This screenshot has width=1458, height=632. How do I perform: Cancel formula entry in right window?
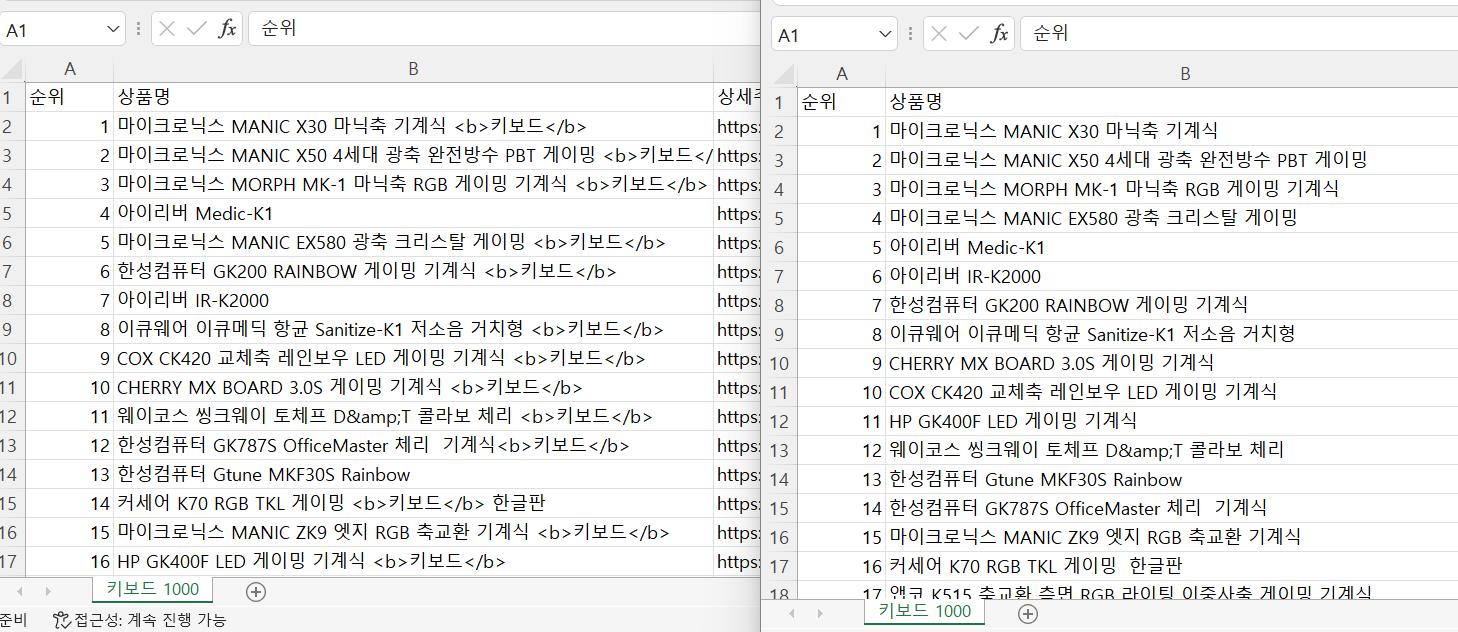point(938,34)
